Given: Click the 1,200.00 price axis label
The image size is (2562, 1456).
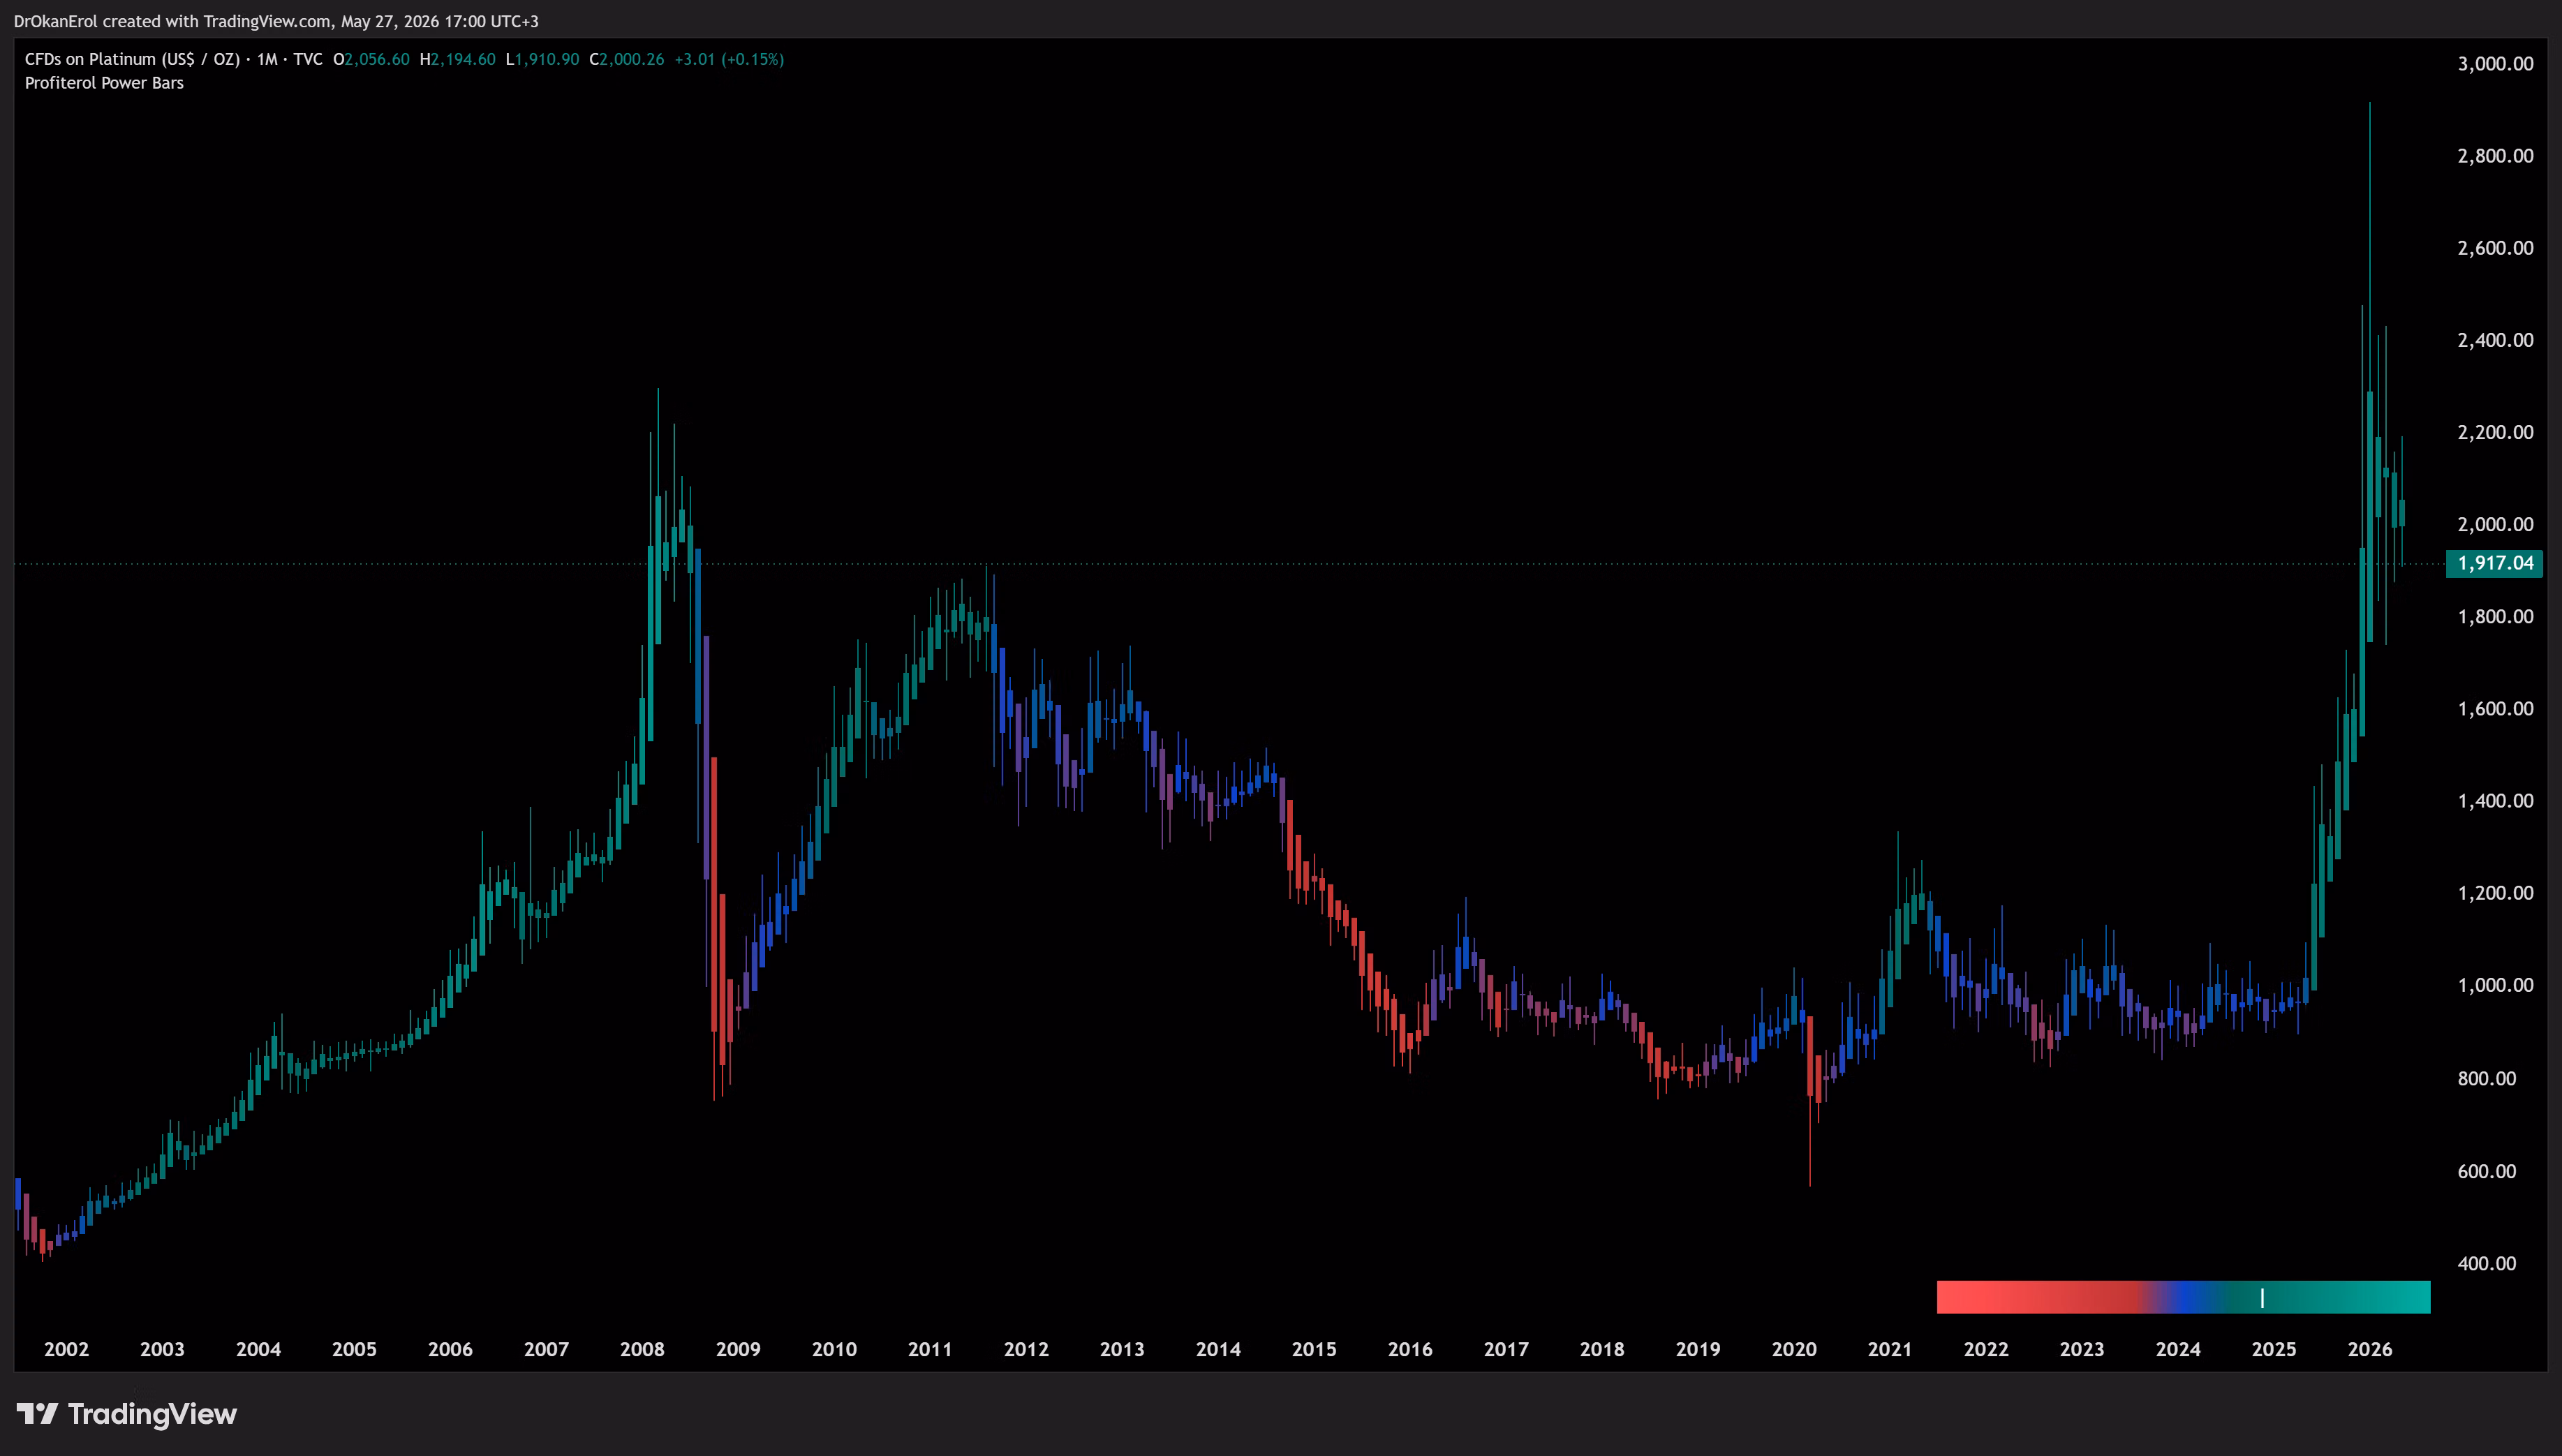Looking at the screenshot, I should click(x=2495, y=893).
